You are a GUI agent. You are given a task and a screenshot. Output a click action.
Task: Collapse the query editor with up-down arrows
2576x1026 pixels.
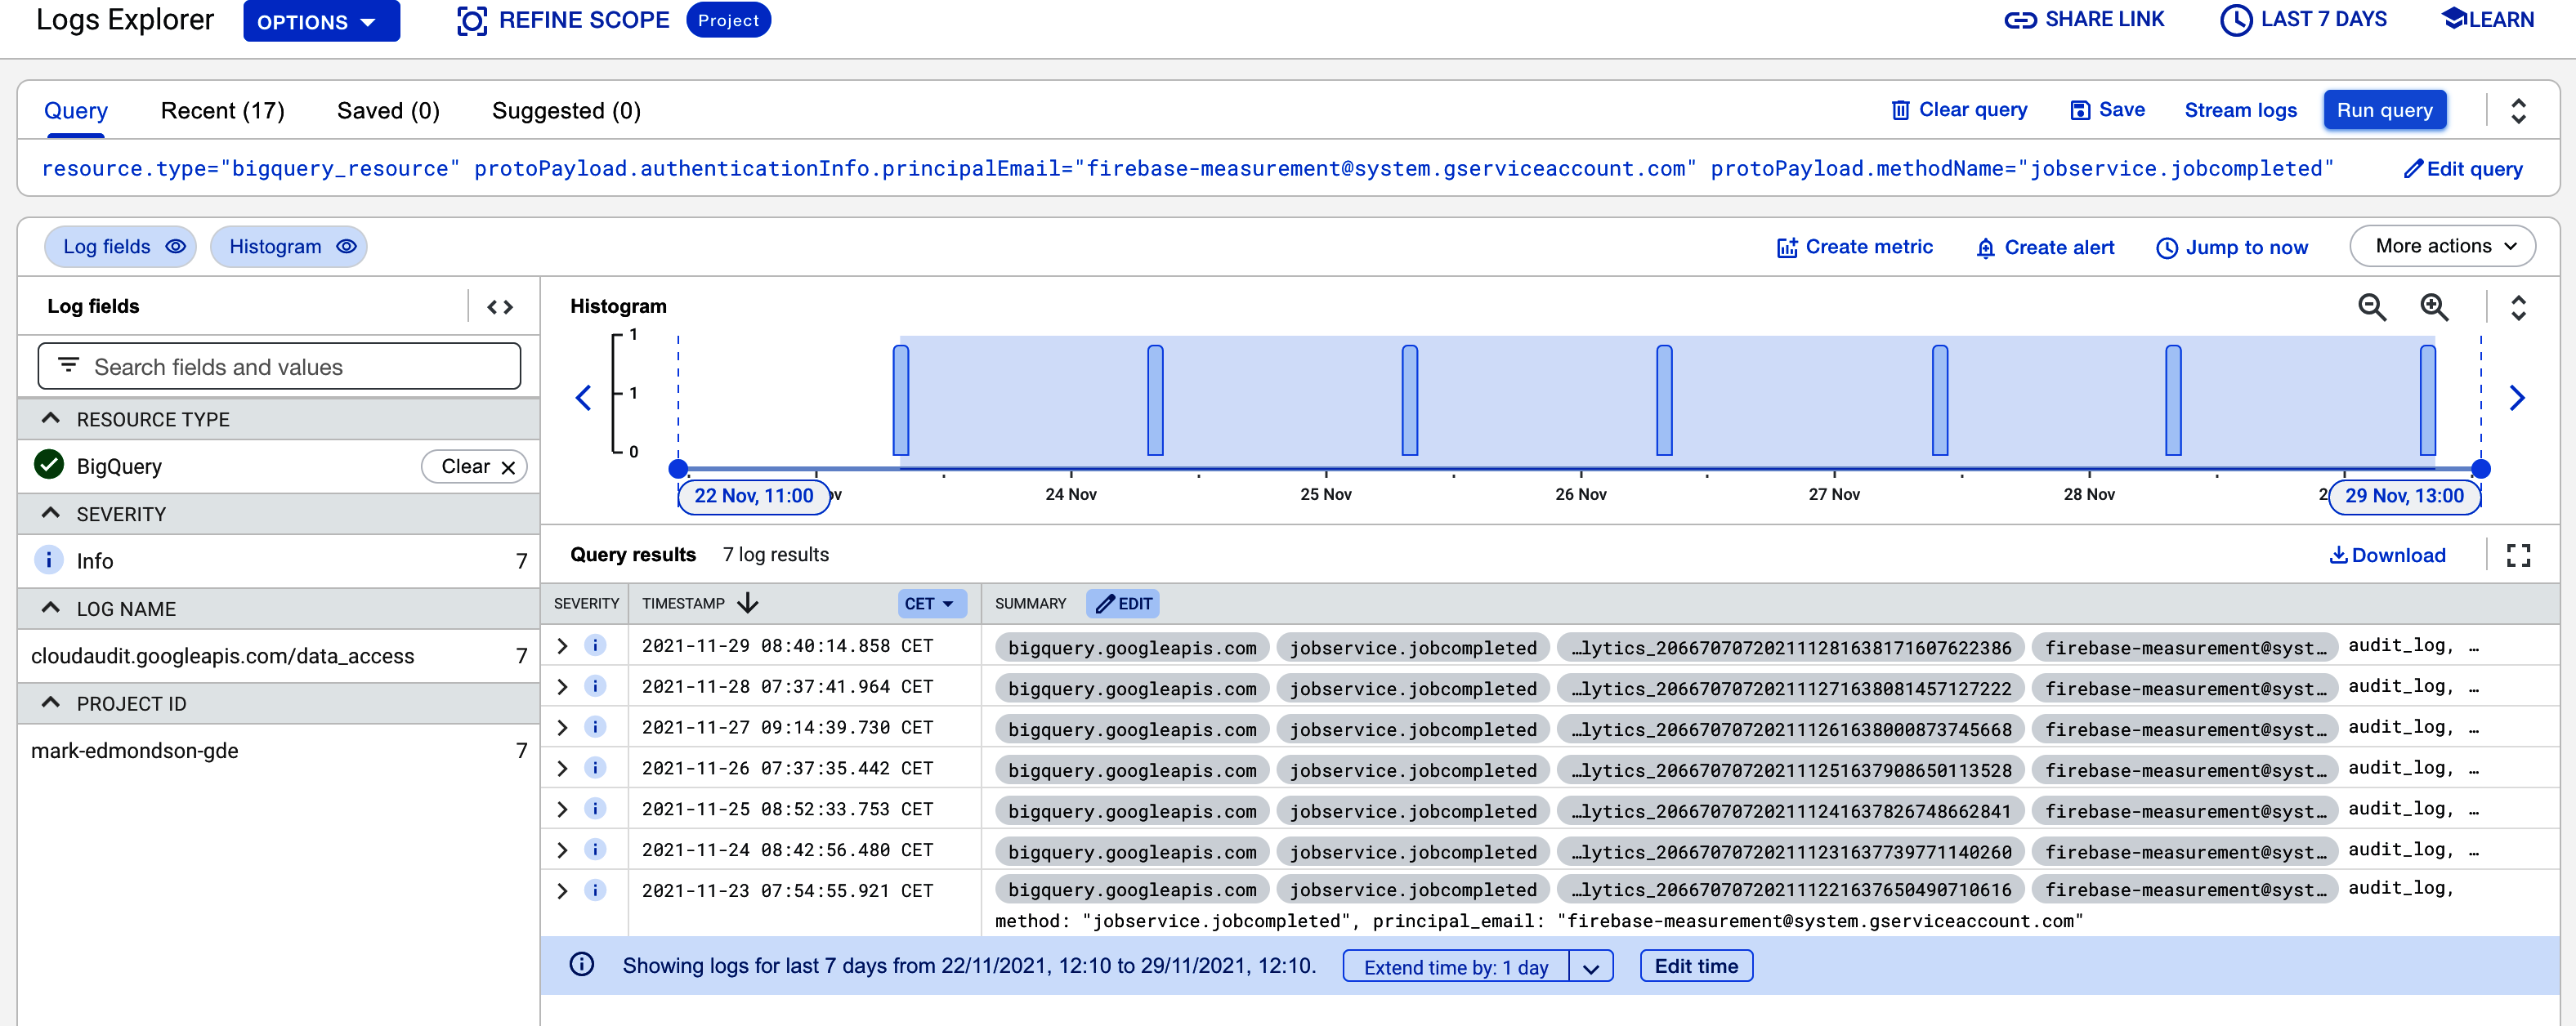tap(2518, 110)
